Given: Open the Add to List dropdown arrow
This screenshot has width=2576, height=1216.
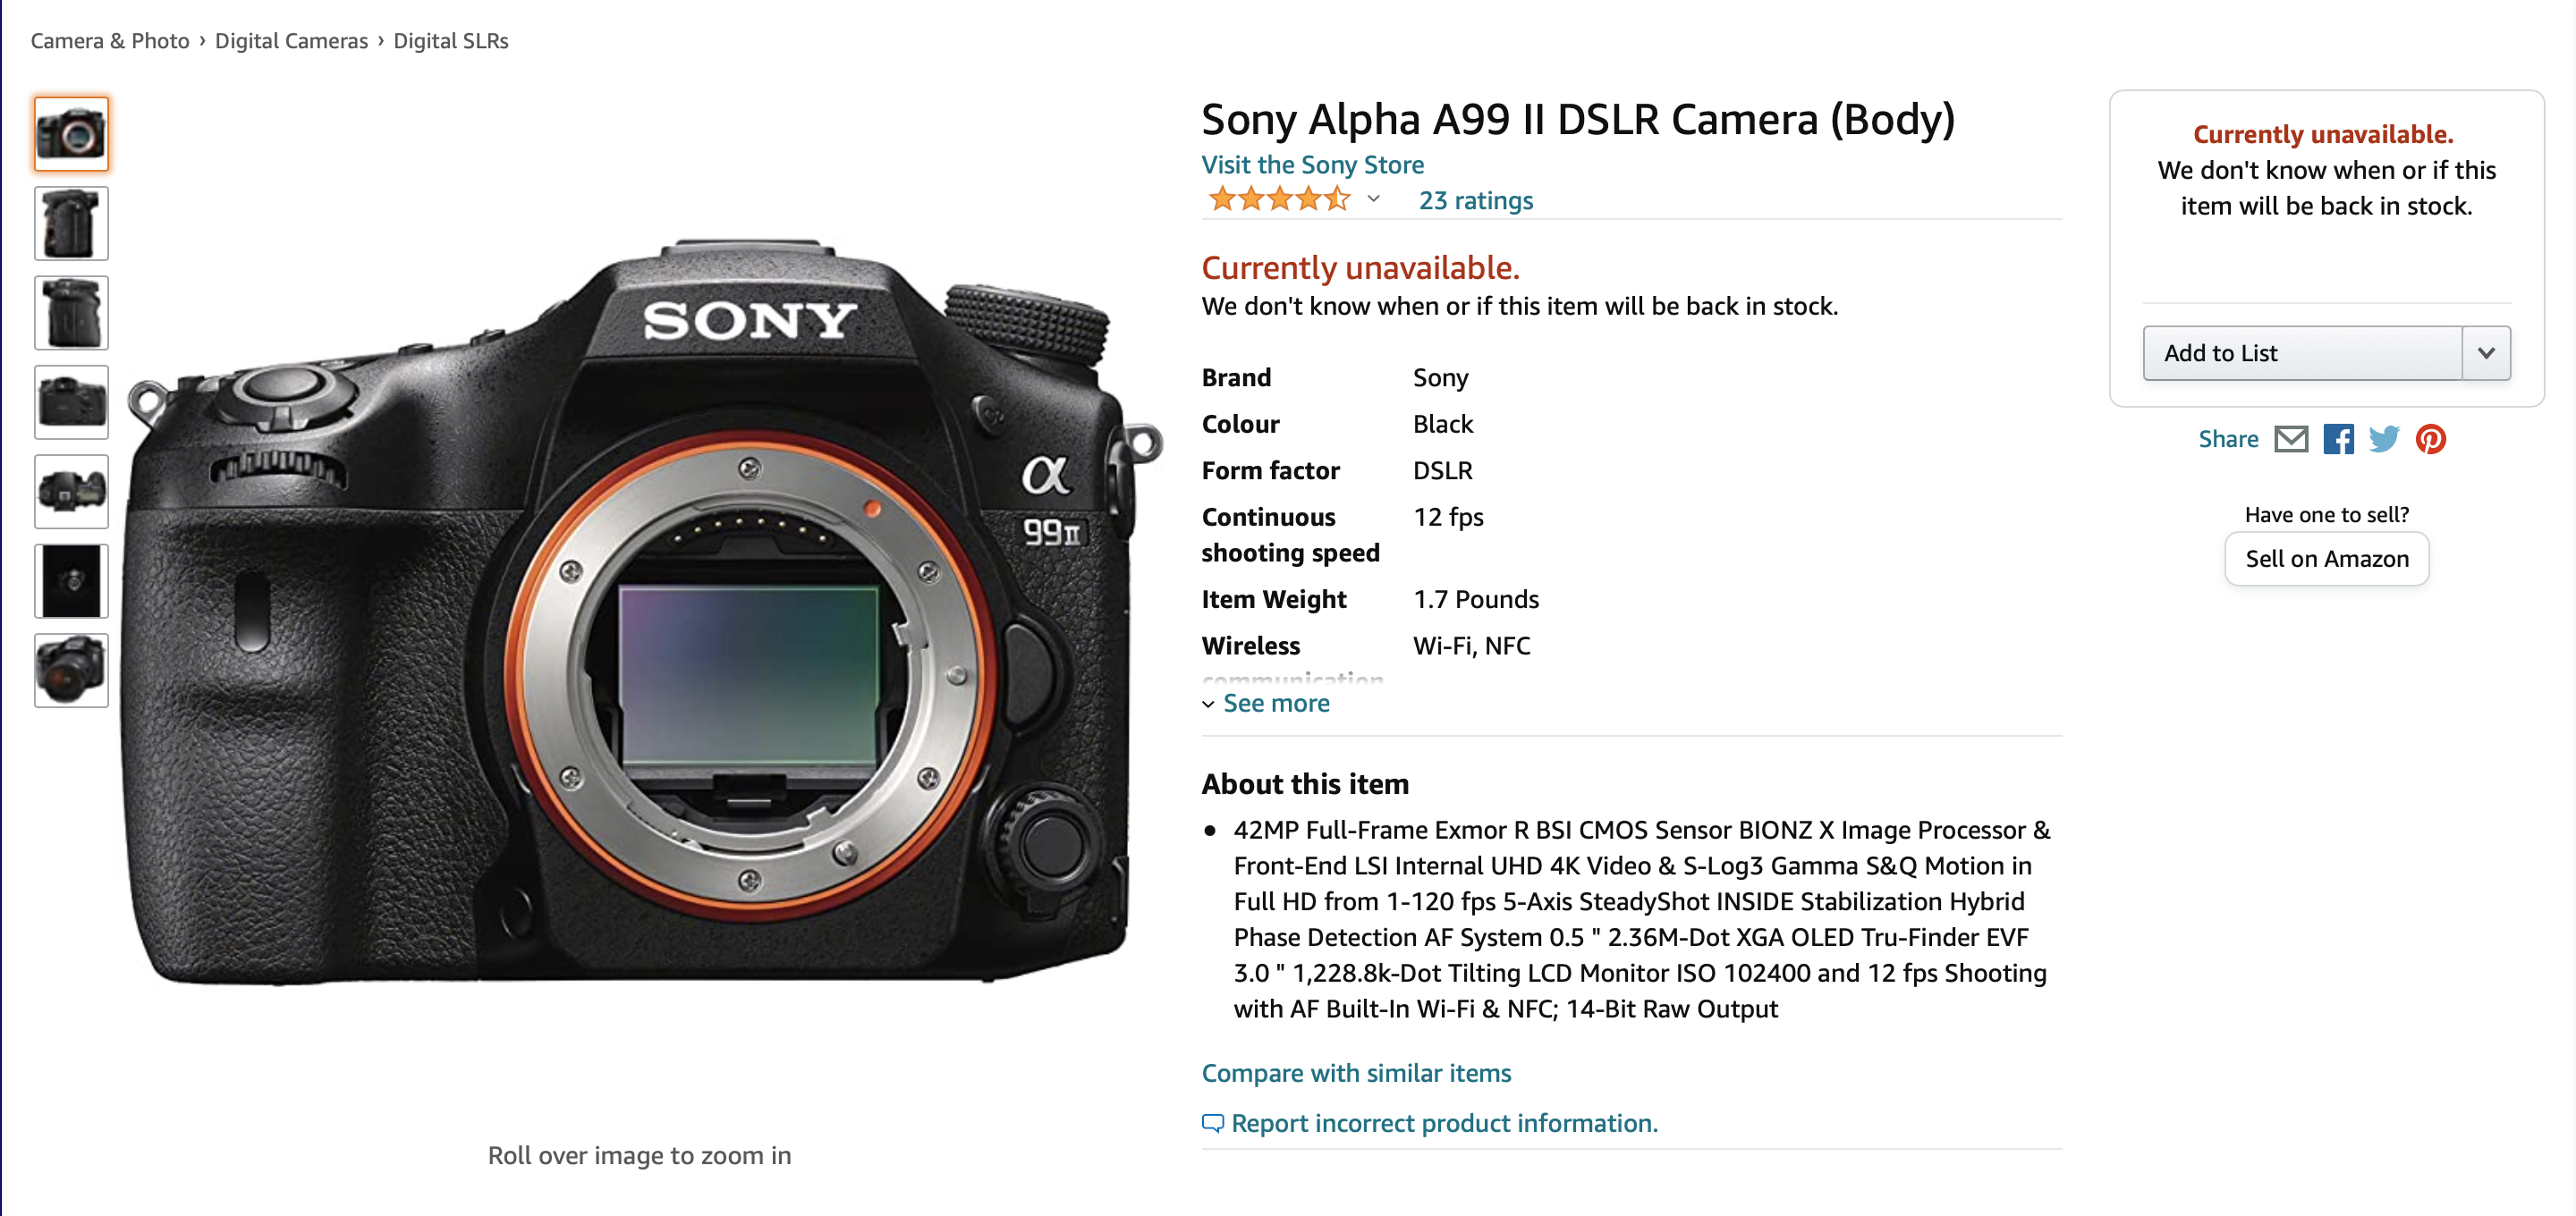Looking at the screenshot, I should point(2486,353).
